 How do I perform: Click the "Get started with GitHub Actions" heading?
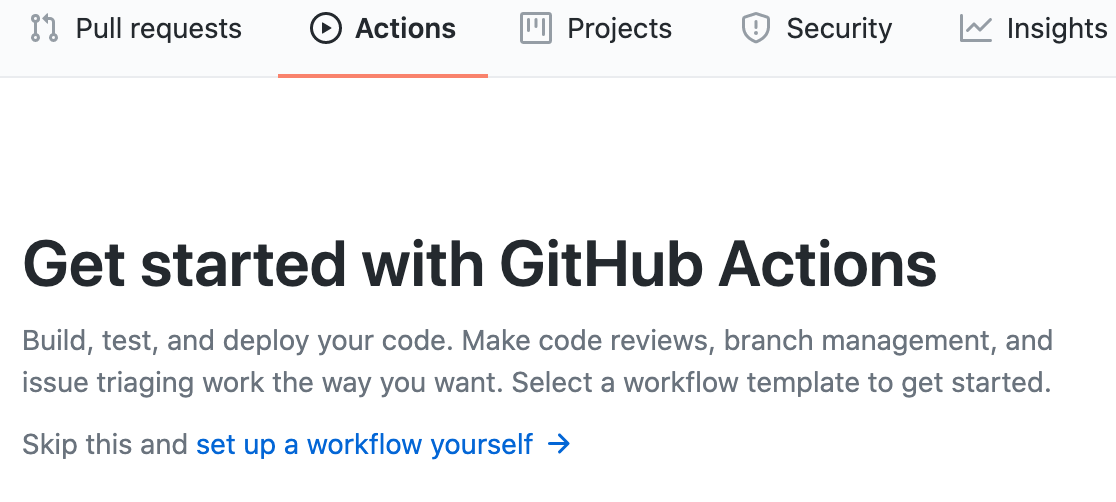(479, 265)
